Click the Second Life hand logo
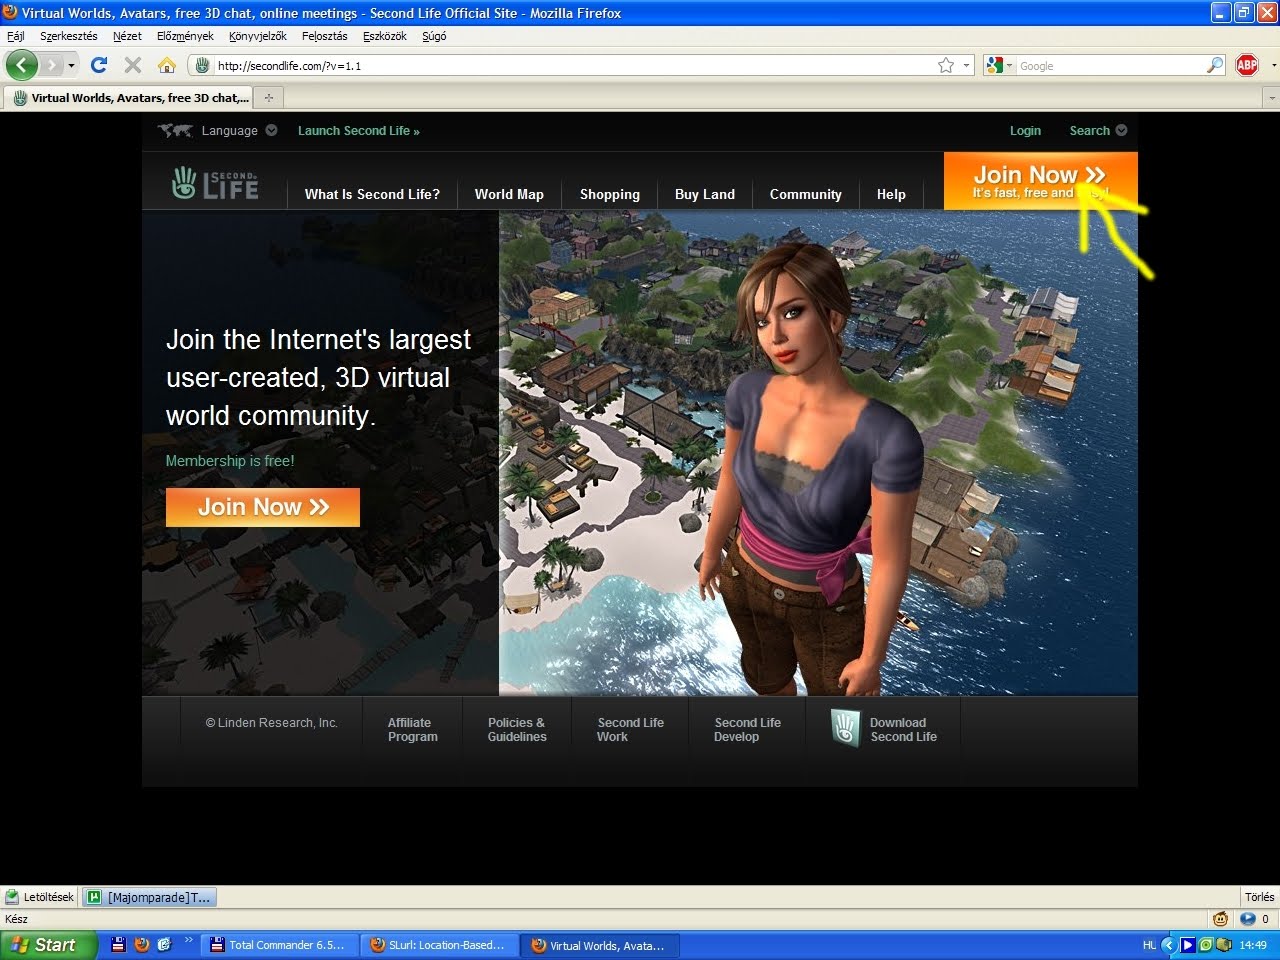The image size is (1280, 960). [x=215, y=183]
